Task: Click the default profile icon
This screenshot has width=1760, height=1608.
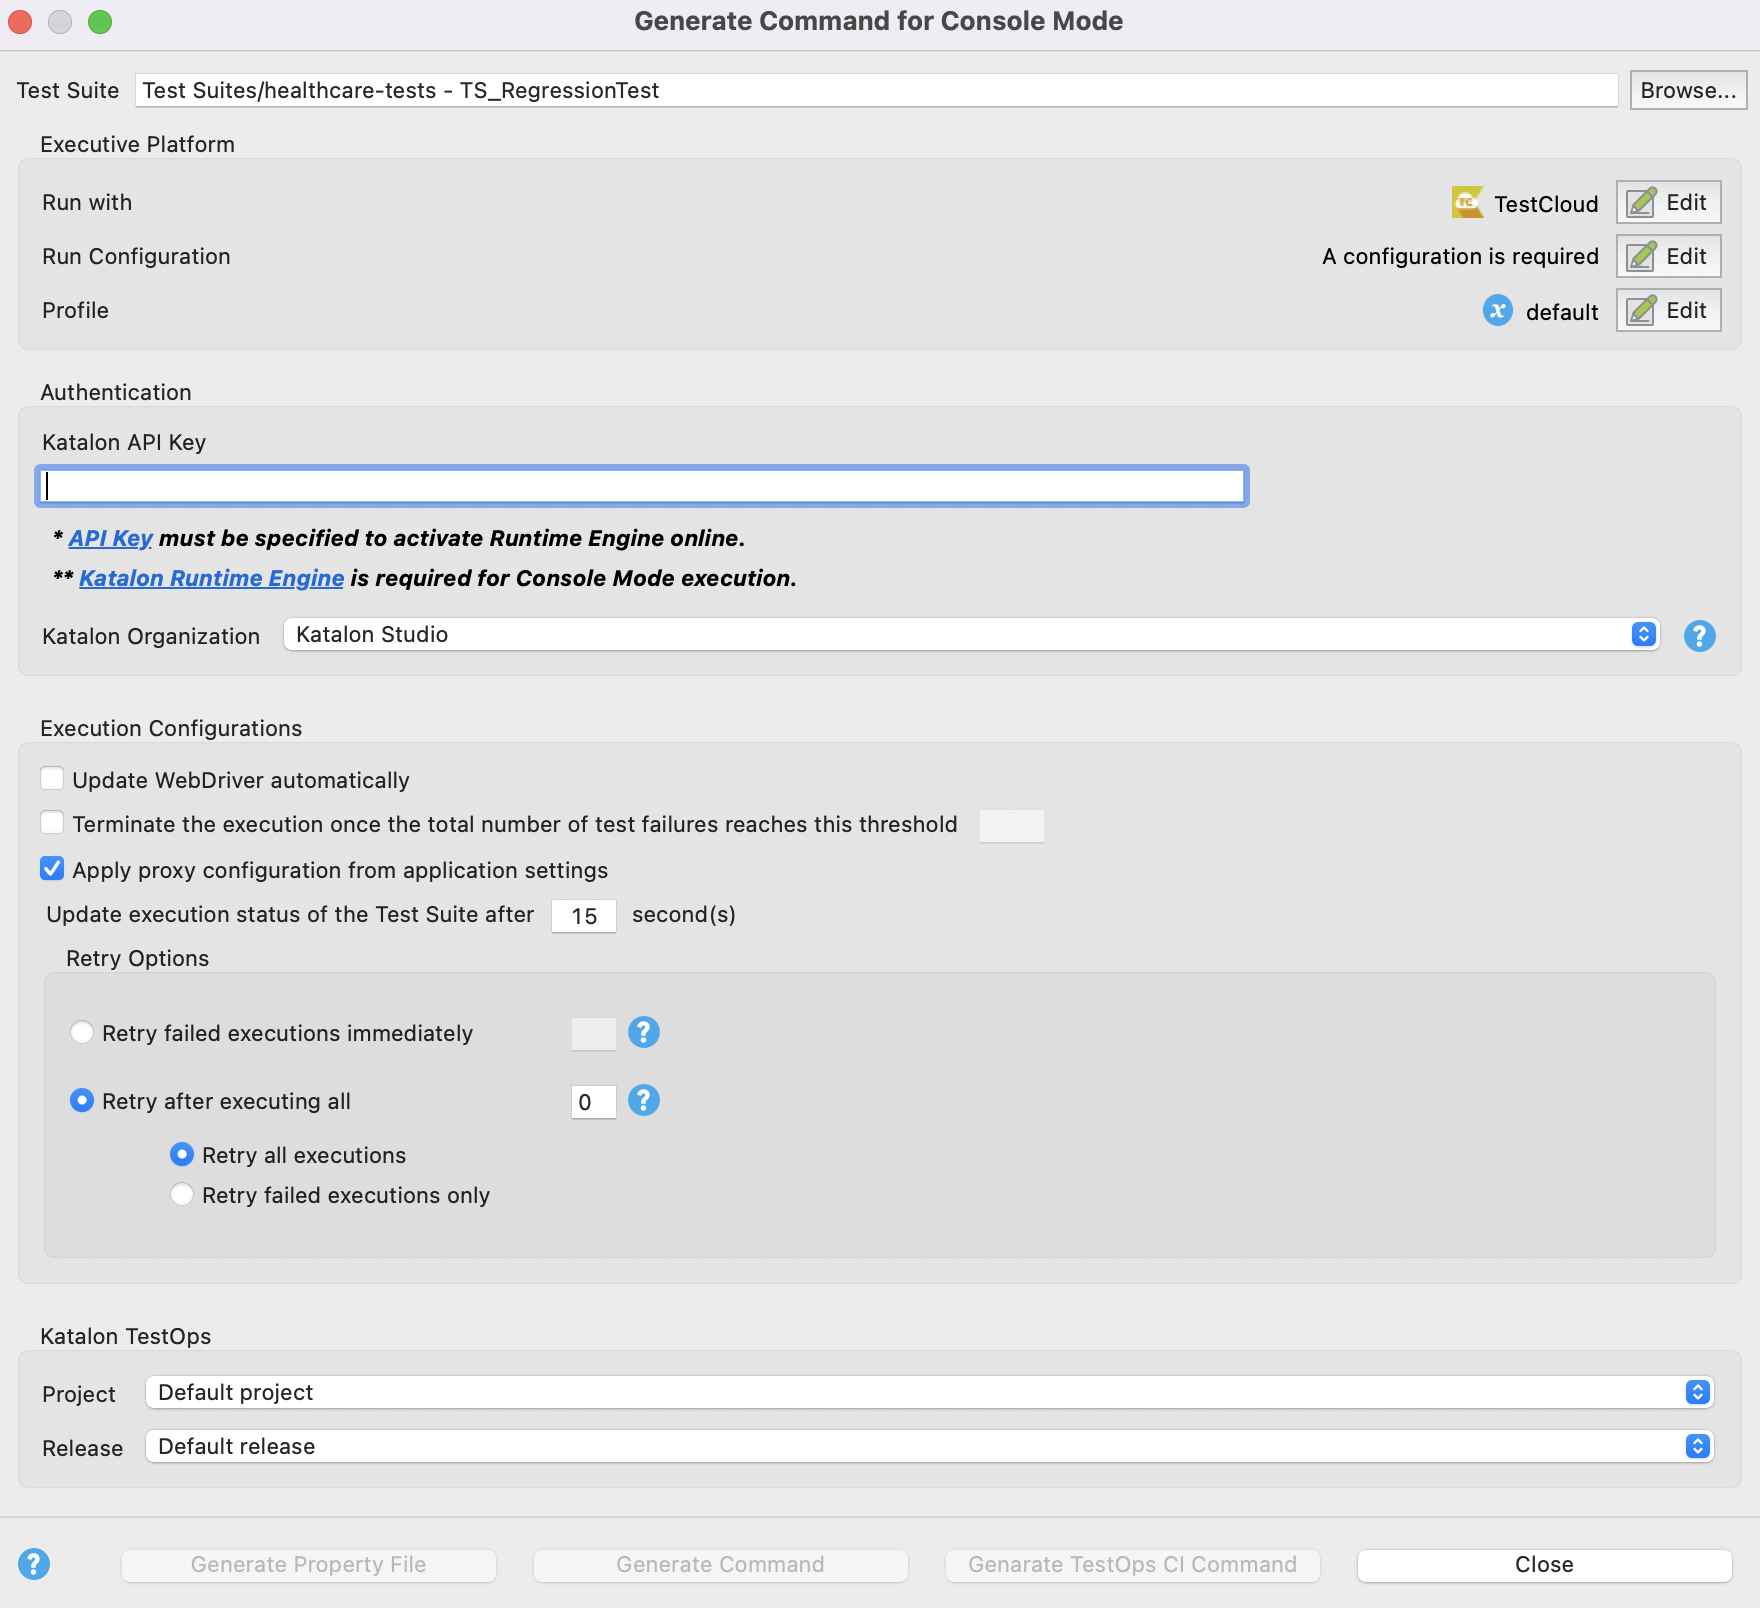Action: (x=1497, y=311)
